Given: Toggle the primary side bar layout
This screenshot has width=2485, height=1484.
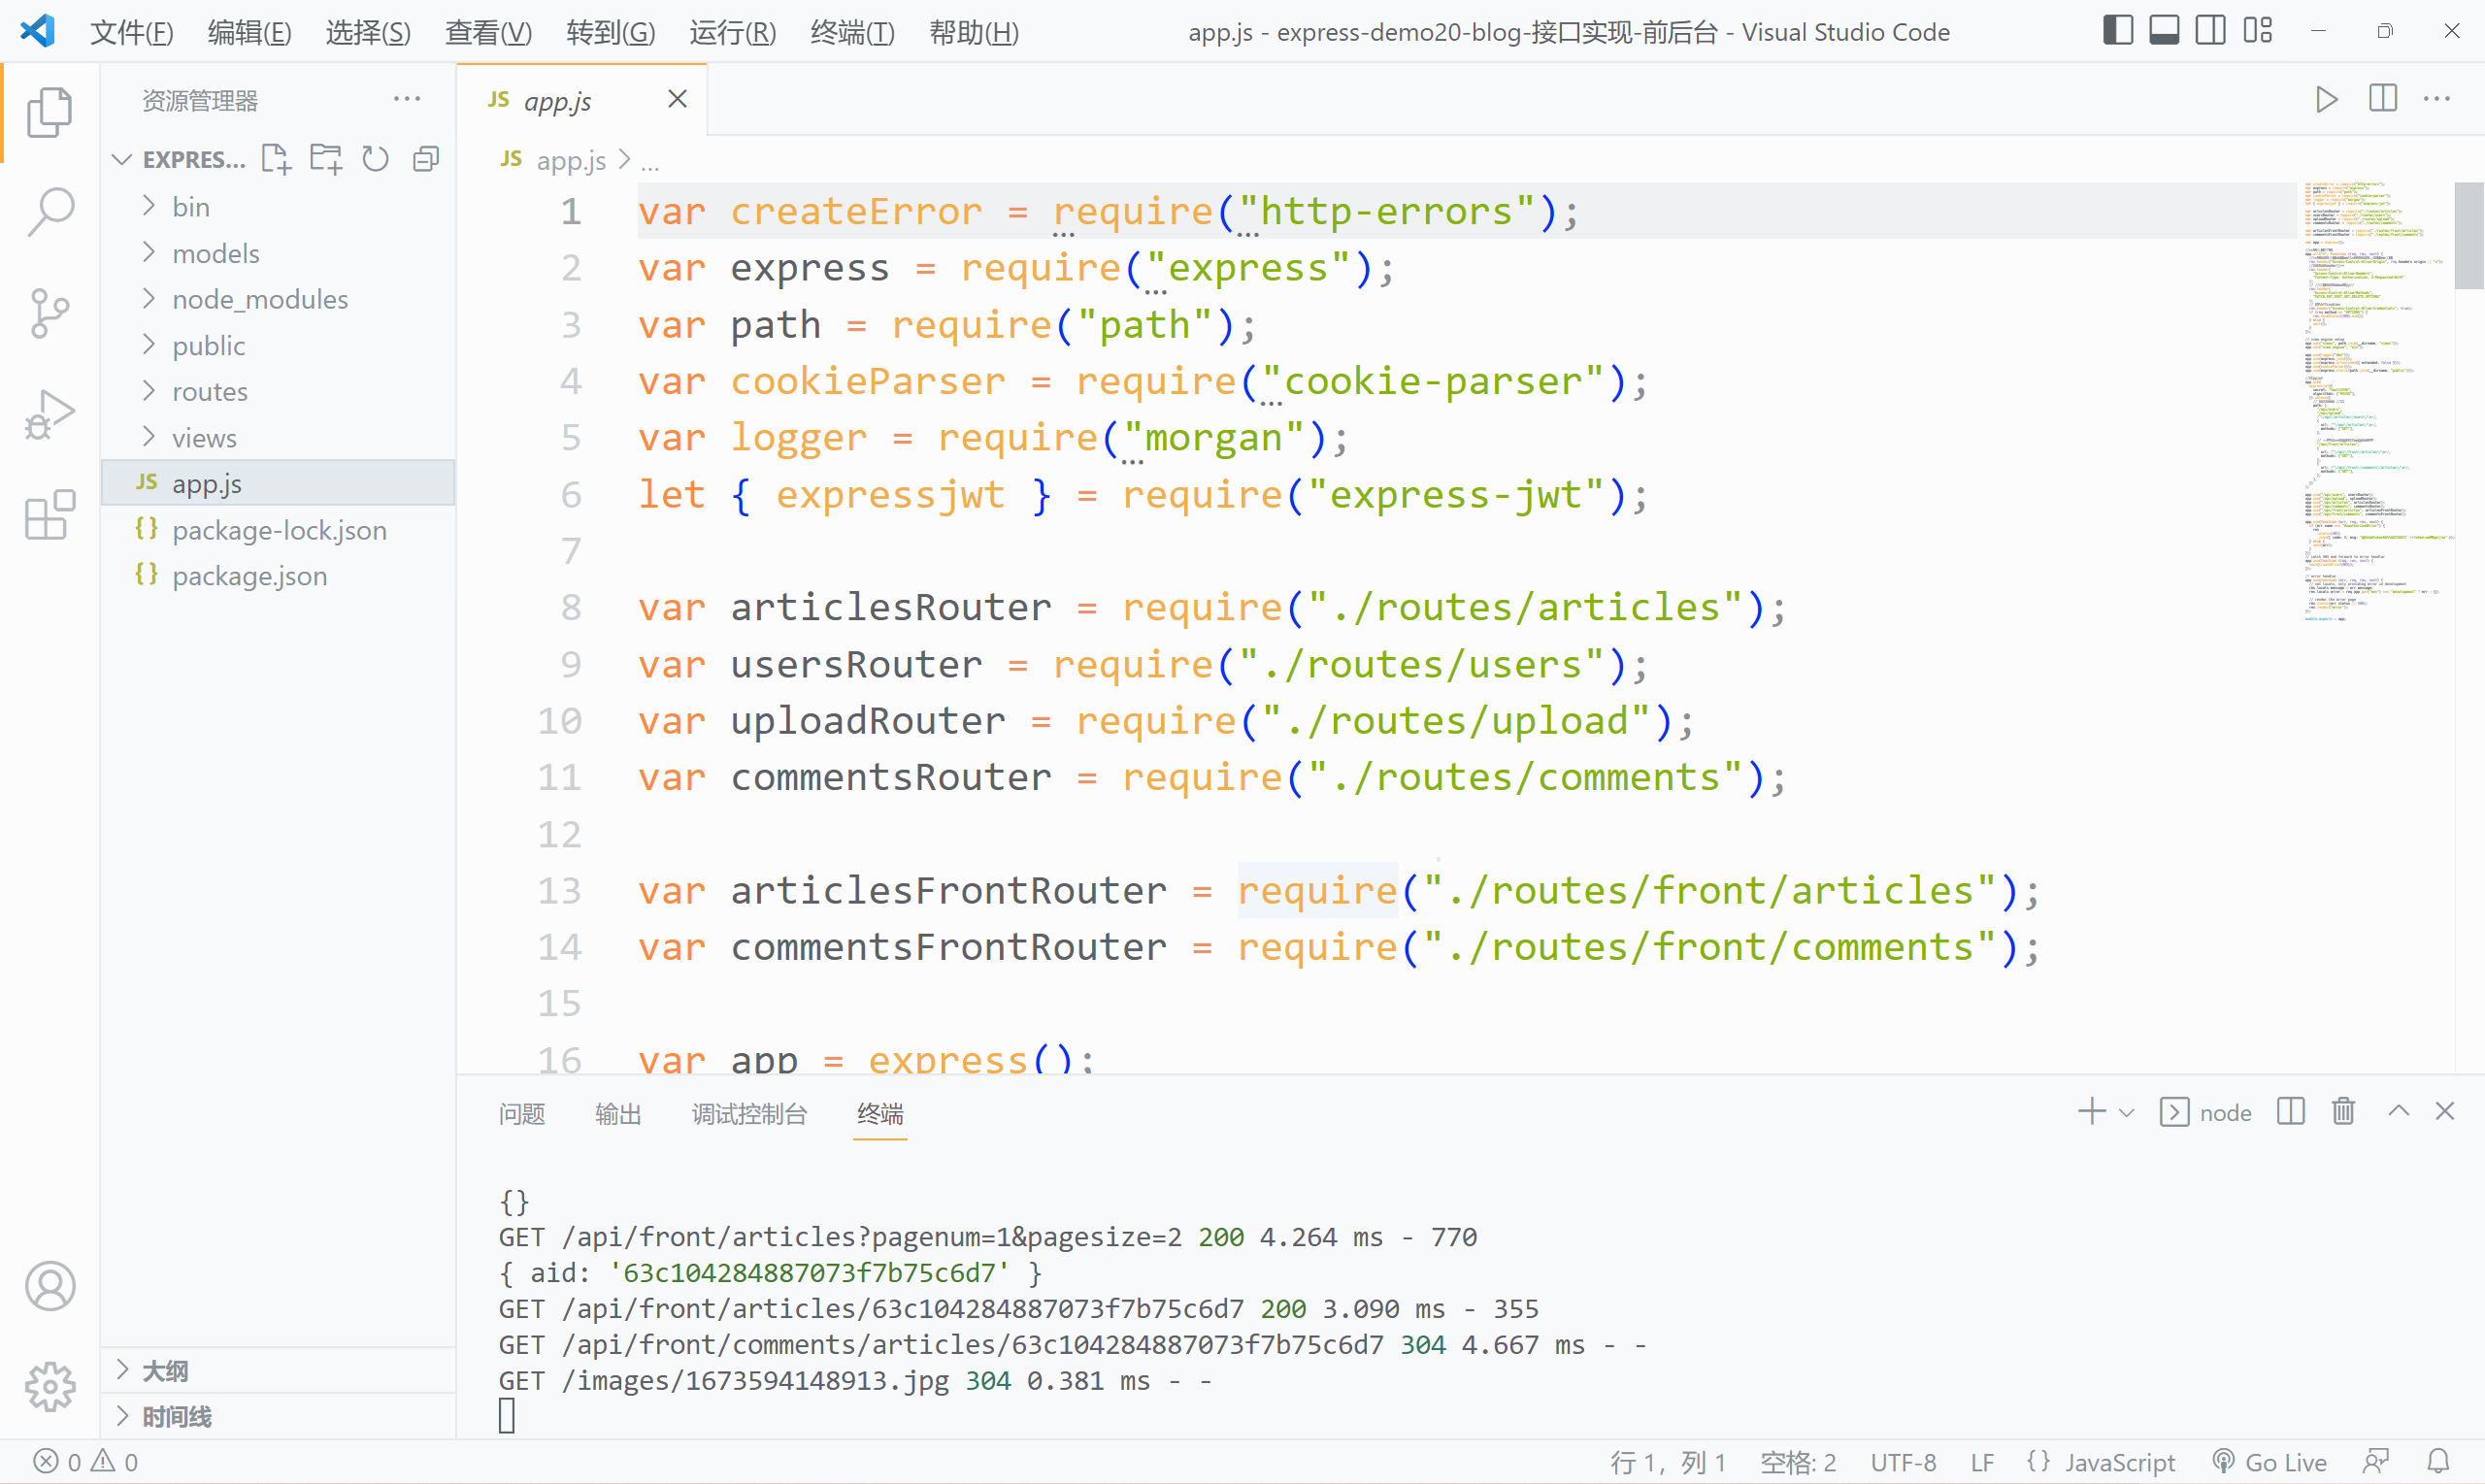Looking at the screenshot, I should pyautogui.click(x=2118, y=31).
